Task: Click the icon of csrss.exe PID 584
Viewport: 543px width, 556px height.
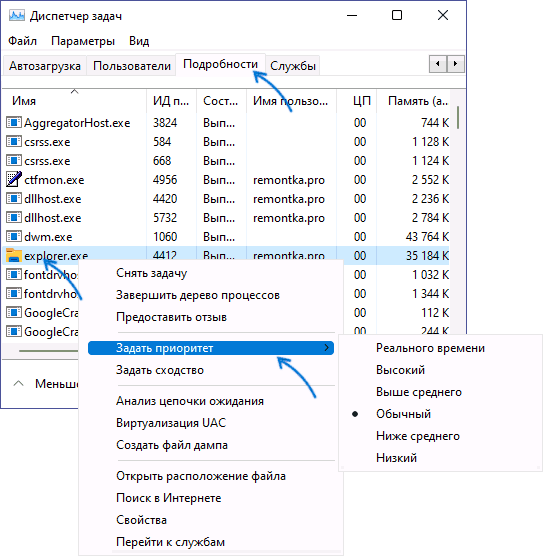Action: point(14,142)
